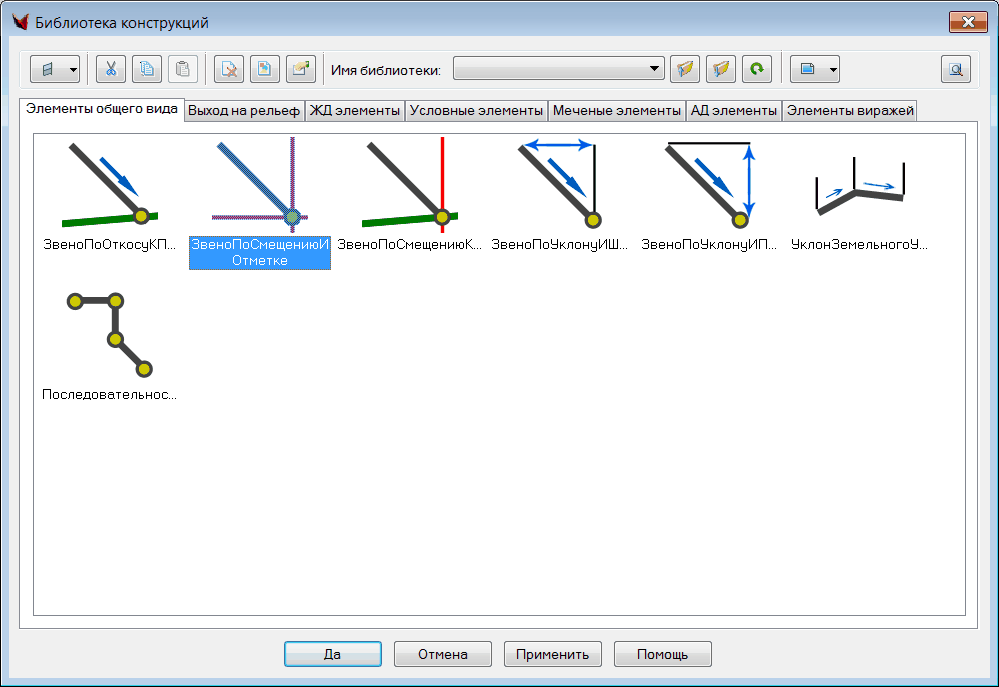Expand the first toolbar button's dropdown arrow

73,69
